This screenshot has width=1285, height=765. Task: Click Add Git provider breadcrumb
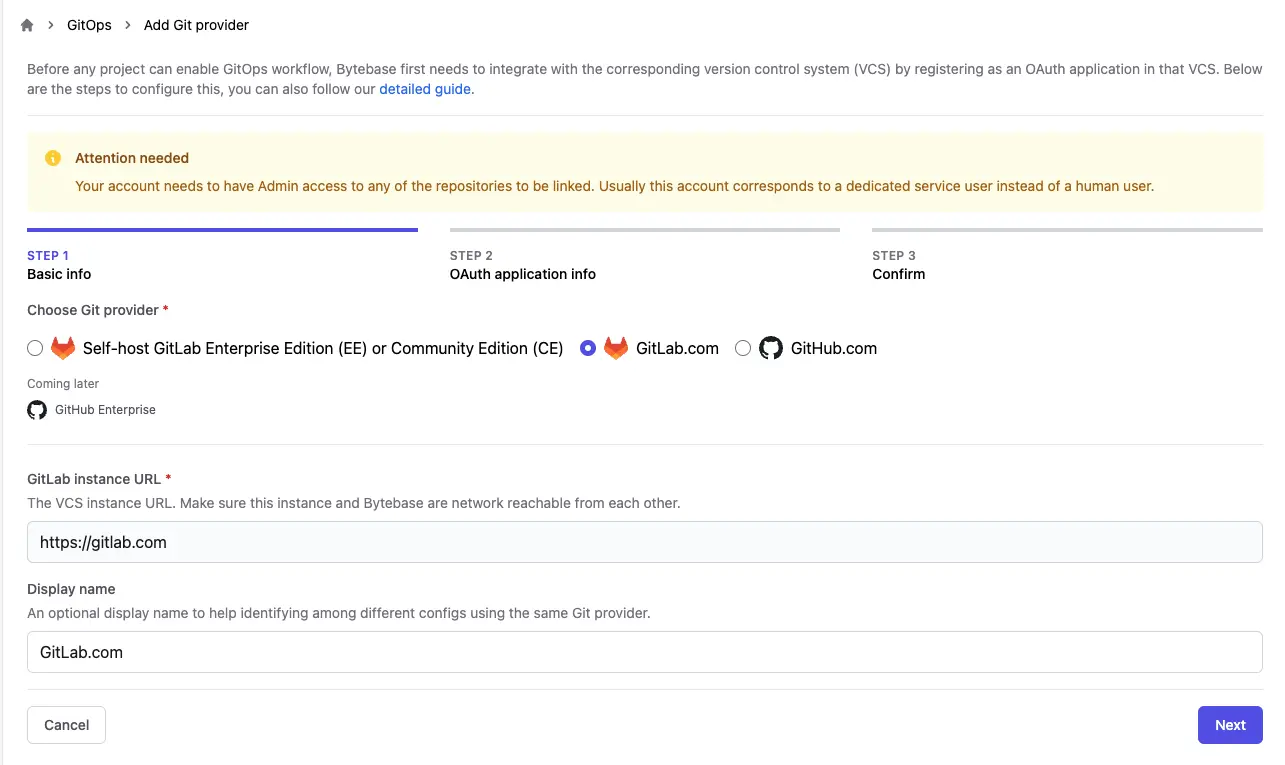pos(196,25)
